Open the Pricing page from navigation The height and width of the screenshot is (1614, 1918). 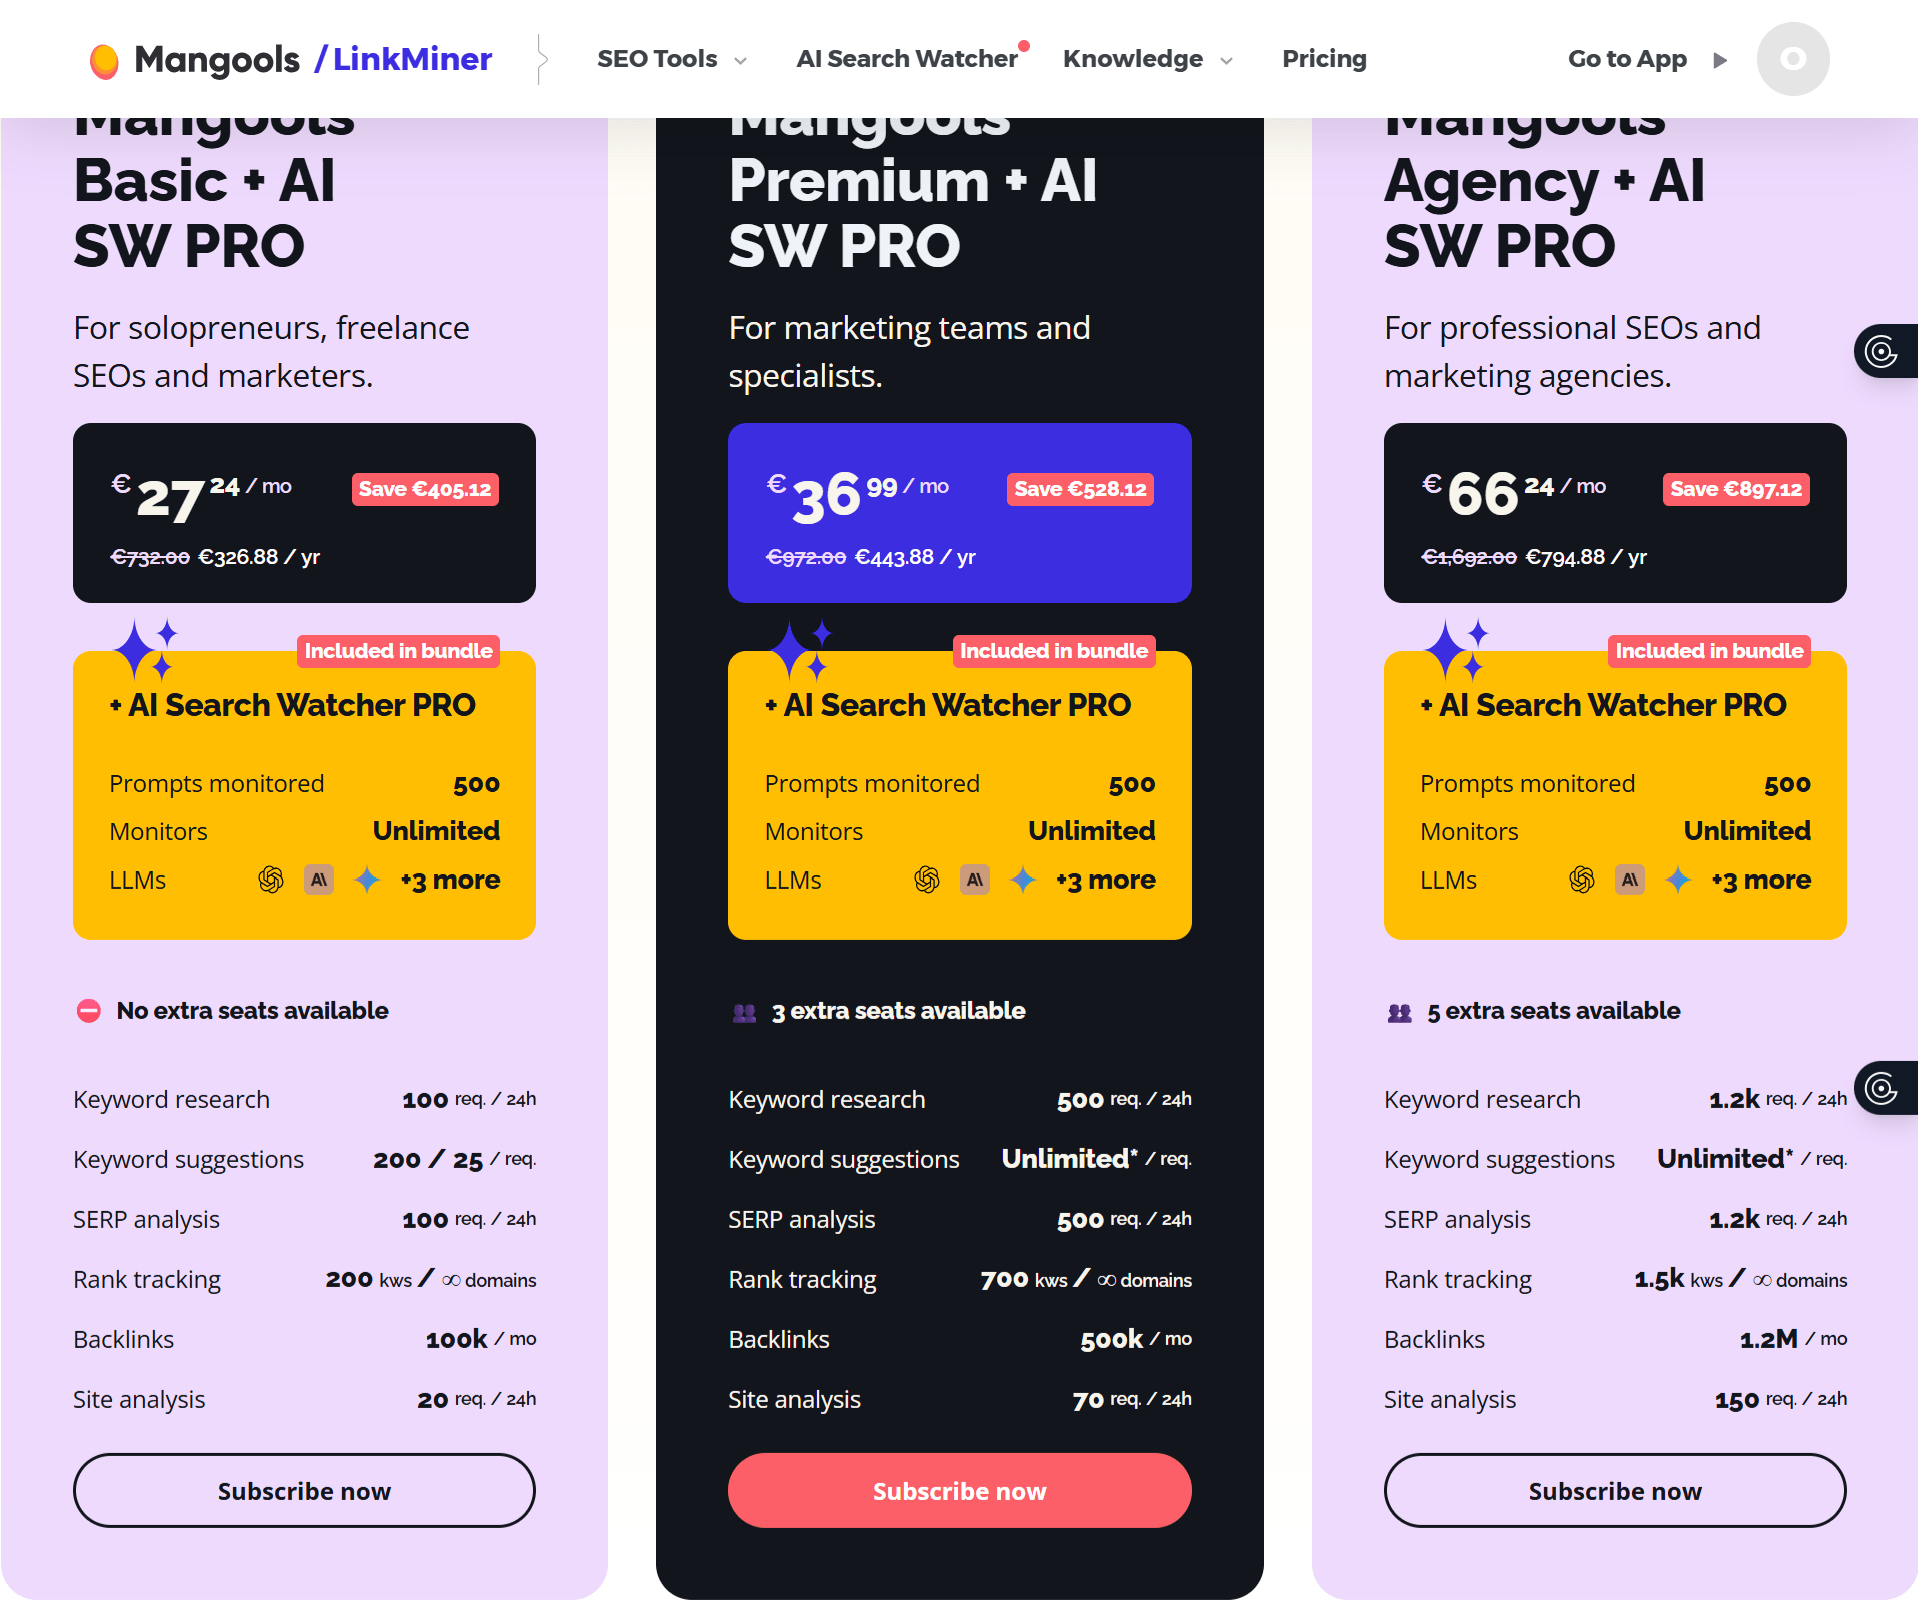1324,59
